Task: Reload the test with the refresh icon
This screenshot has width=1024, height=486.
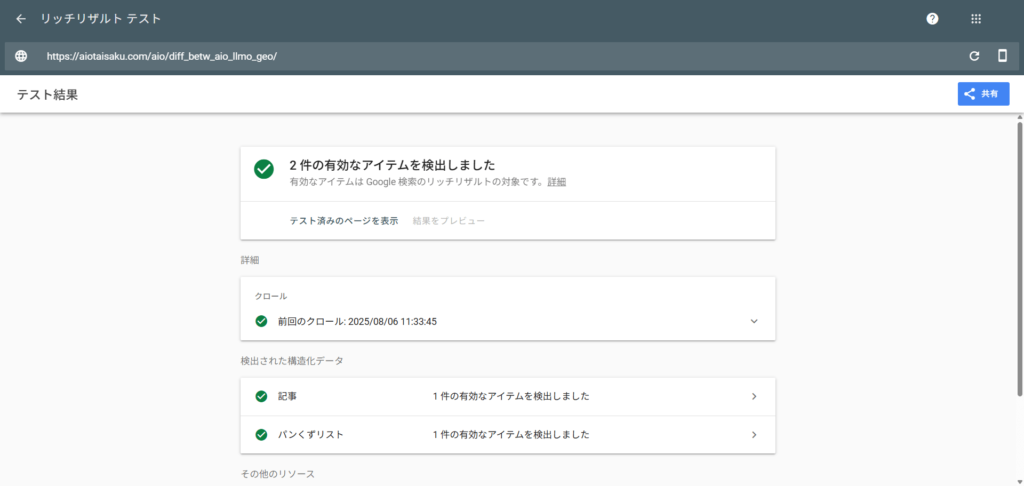Action: point(974,56)
